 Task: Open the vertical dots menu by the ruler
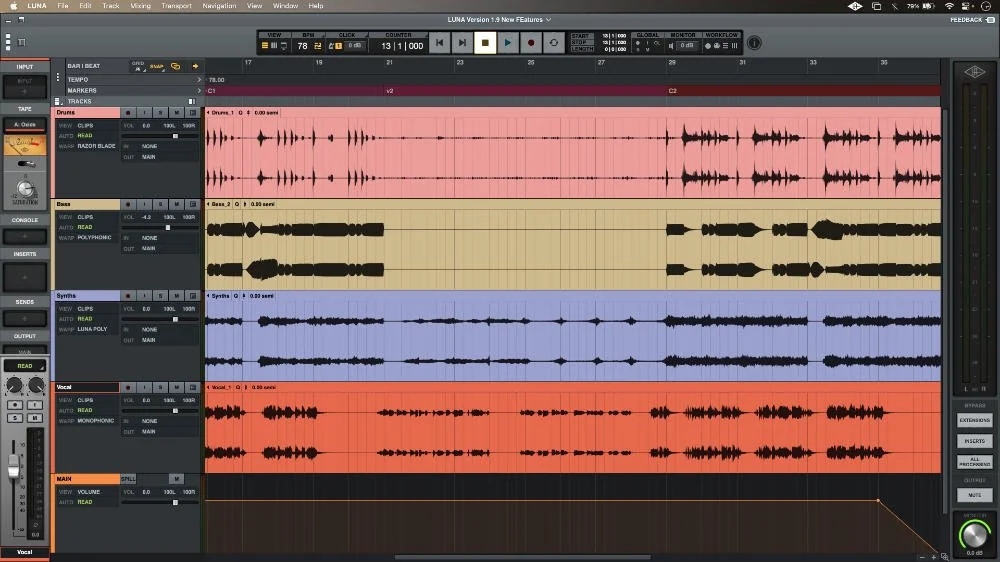point(57,77)
